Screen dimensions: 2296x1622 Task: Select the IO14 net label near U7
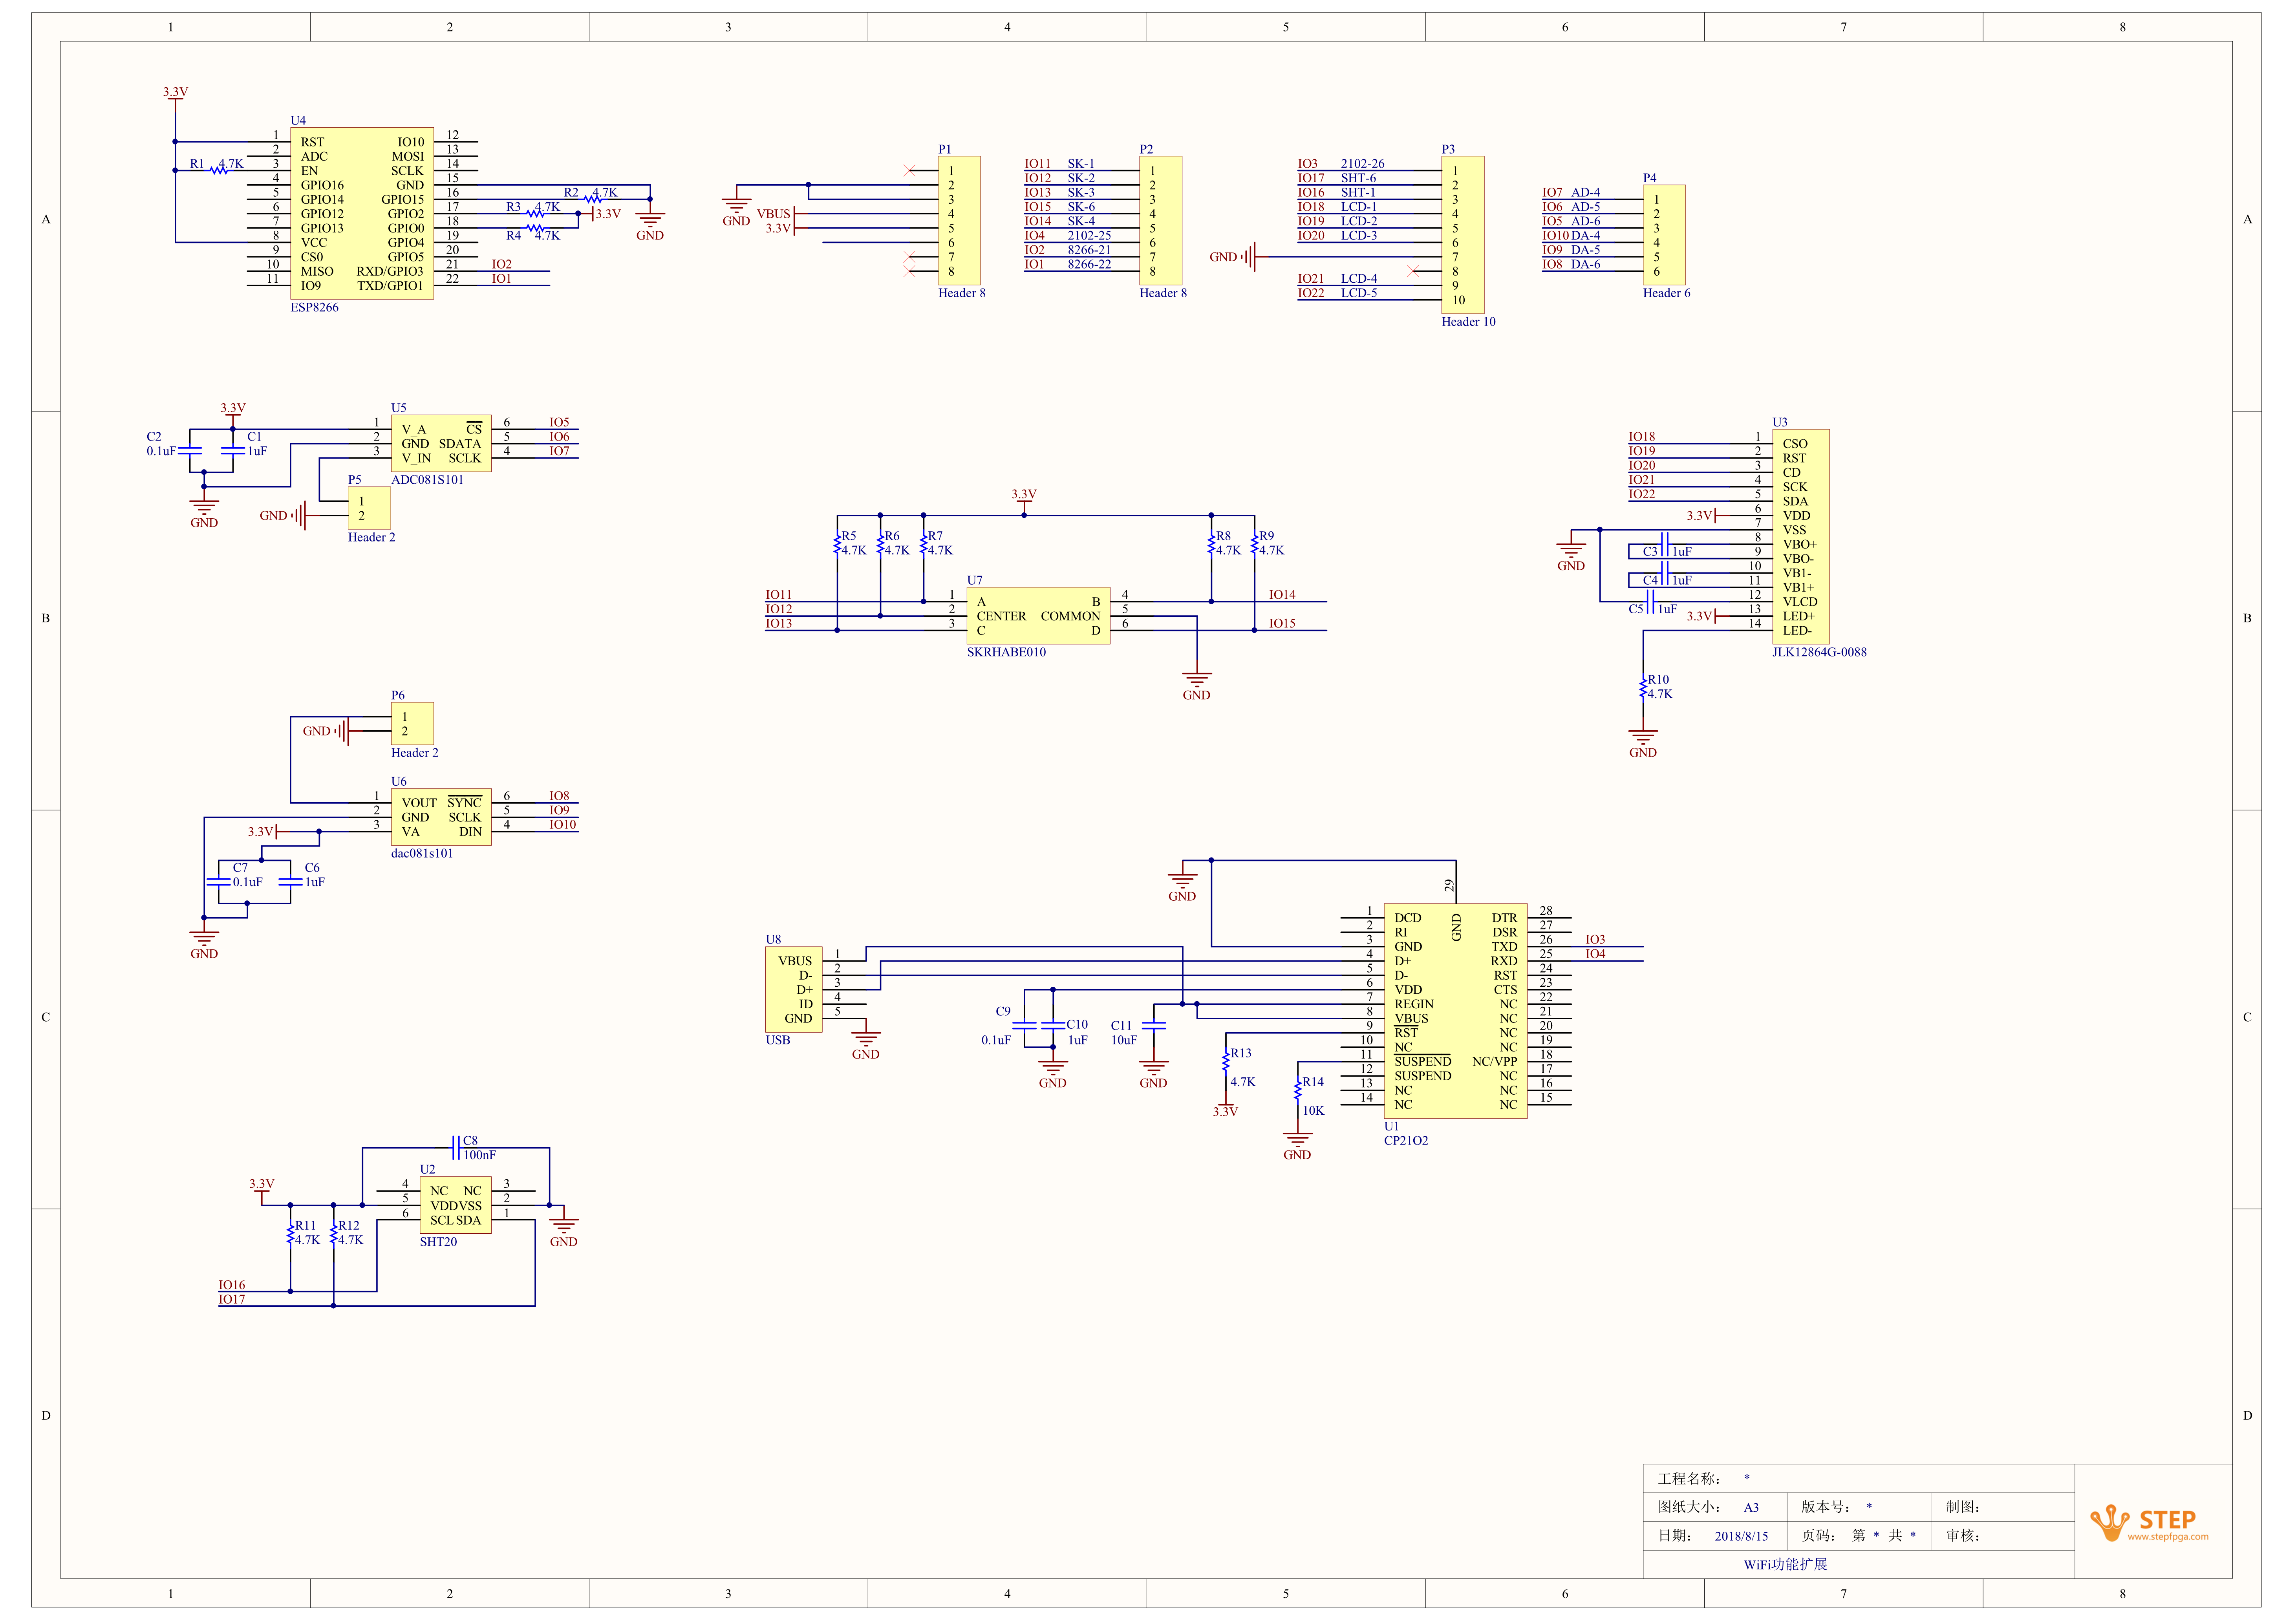(x=1282, y=595)
